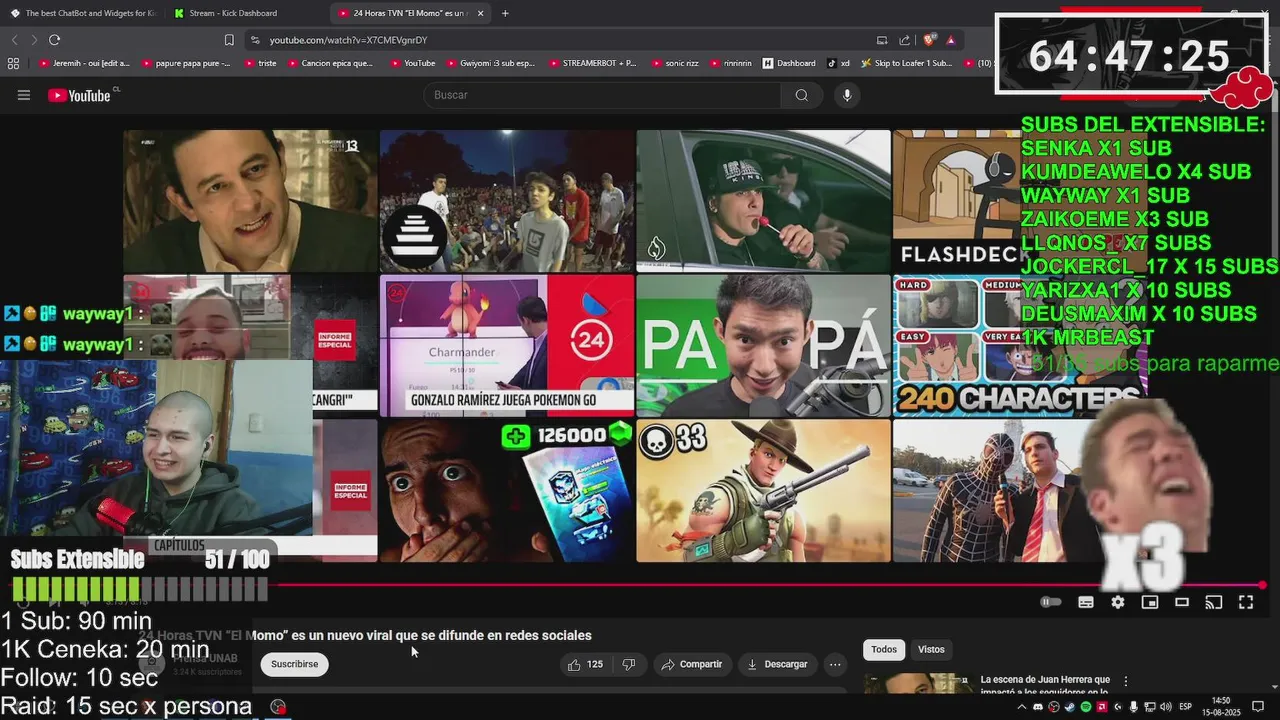Select the Todos filter chip
The image size is (1280, 720).
click(x=884, y=649)
